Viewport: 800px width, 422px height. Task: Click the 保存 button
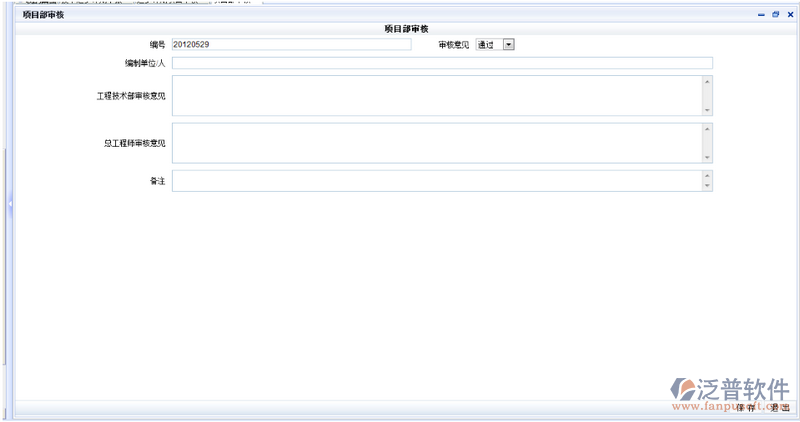tap(745, 408)
